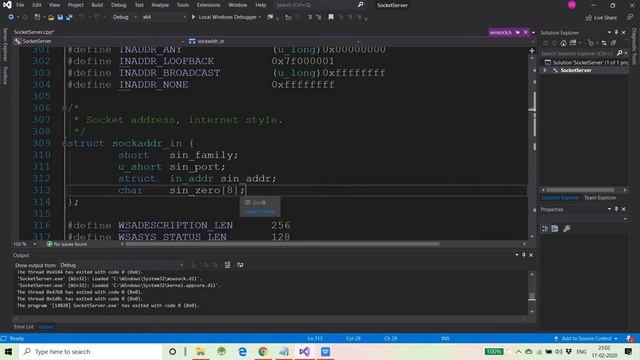Open Microsoft Edge from taskbar
The height and width of the screenshot is (360, 640).
[x=242, y=351]
